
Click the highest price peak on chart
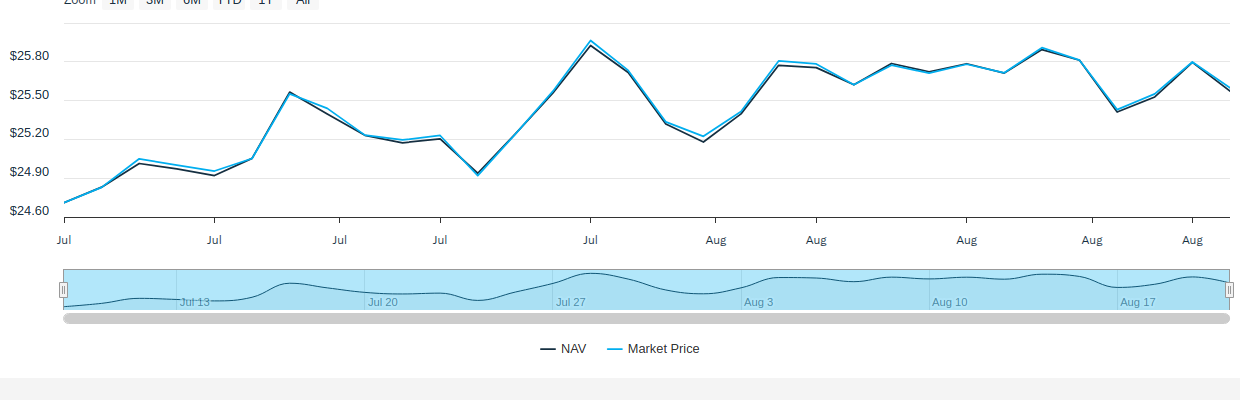590,41
